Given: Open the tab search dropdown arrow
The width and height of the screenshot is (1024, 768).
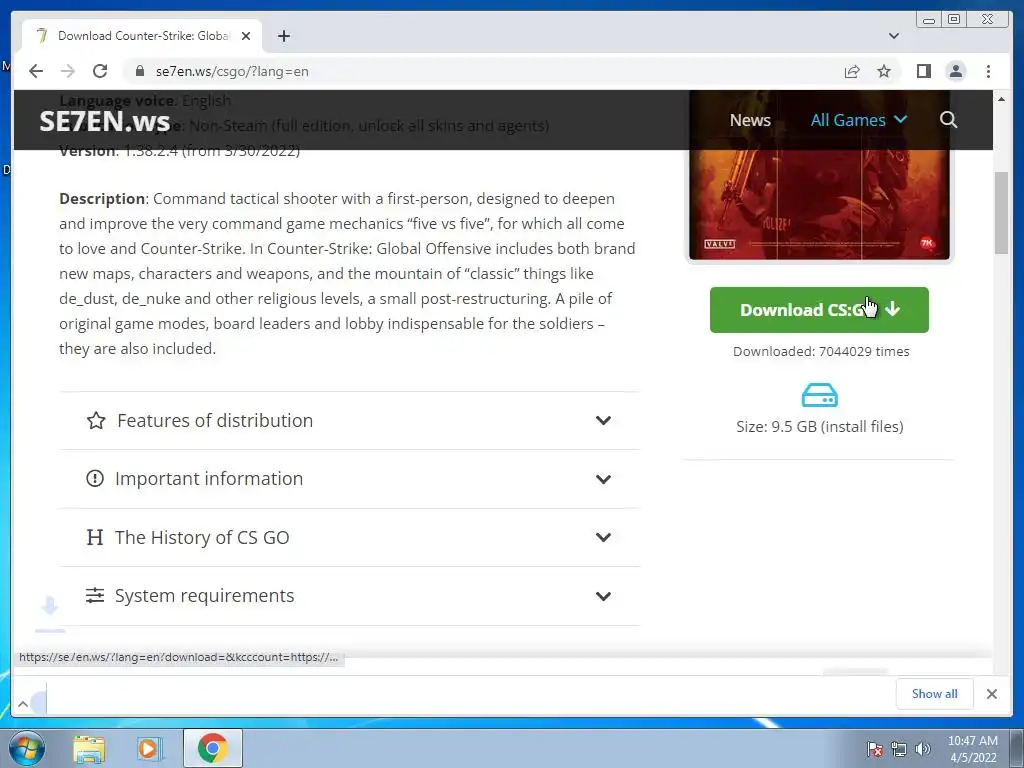Looking at the screenshot, I should click(x=894, y=36).
